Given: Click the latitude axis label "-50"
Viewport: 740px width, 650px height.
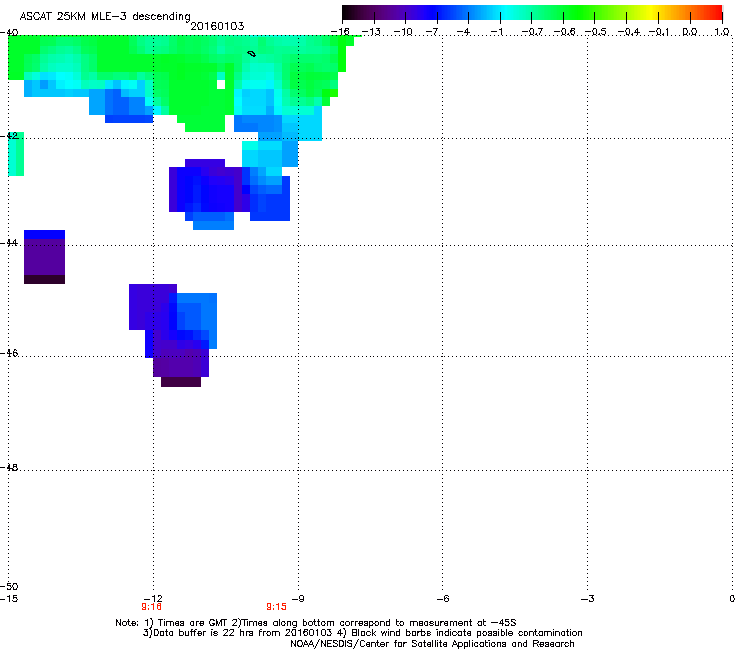Looking at the screenshot, I should 9,587.
